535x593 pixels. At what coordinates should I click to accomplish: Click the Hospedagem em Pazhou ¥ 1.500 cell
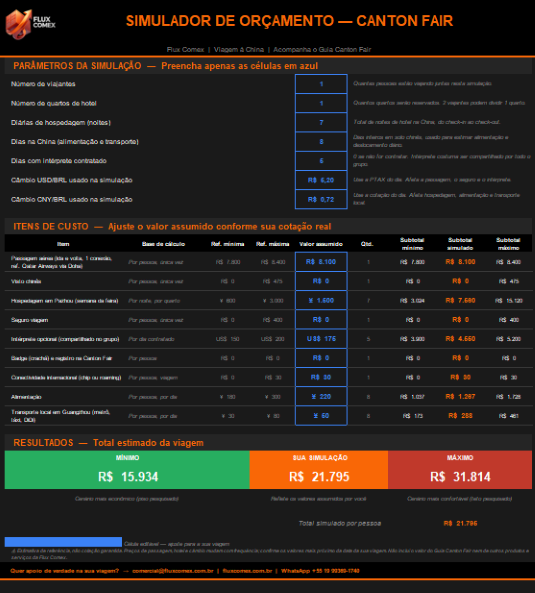tap(321, 300)
